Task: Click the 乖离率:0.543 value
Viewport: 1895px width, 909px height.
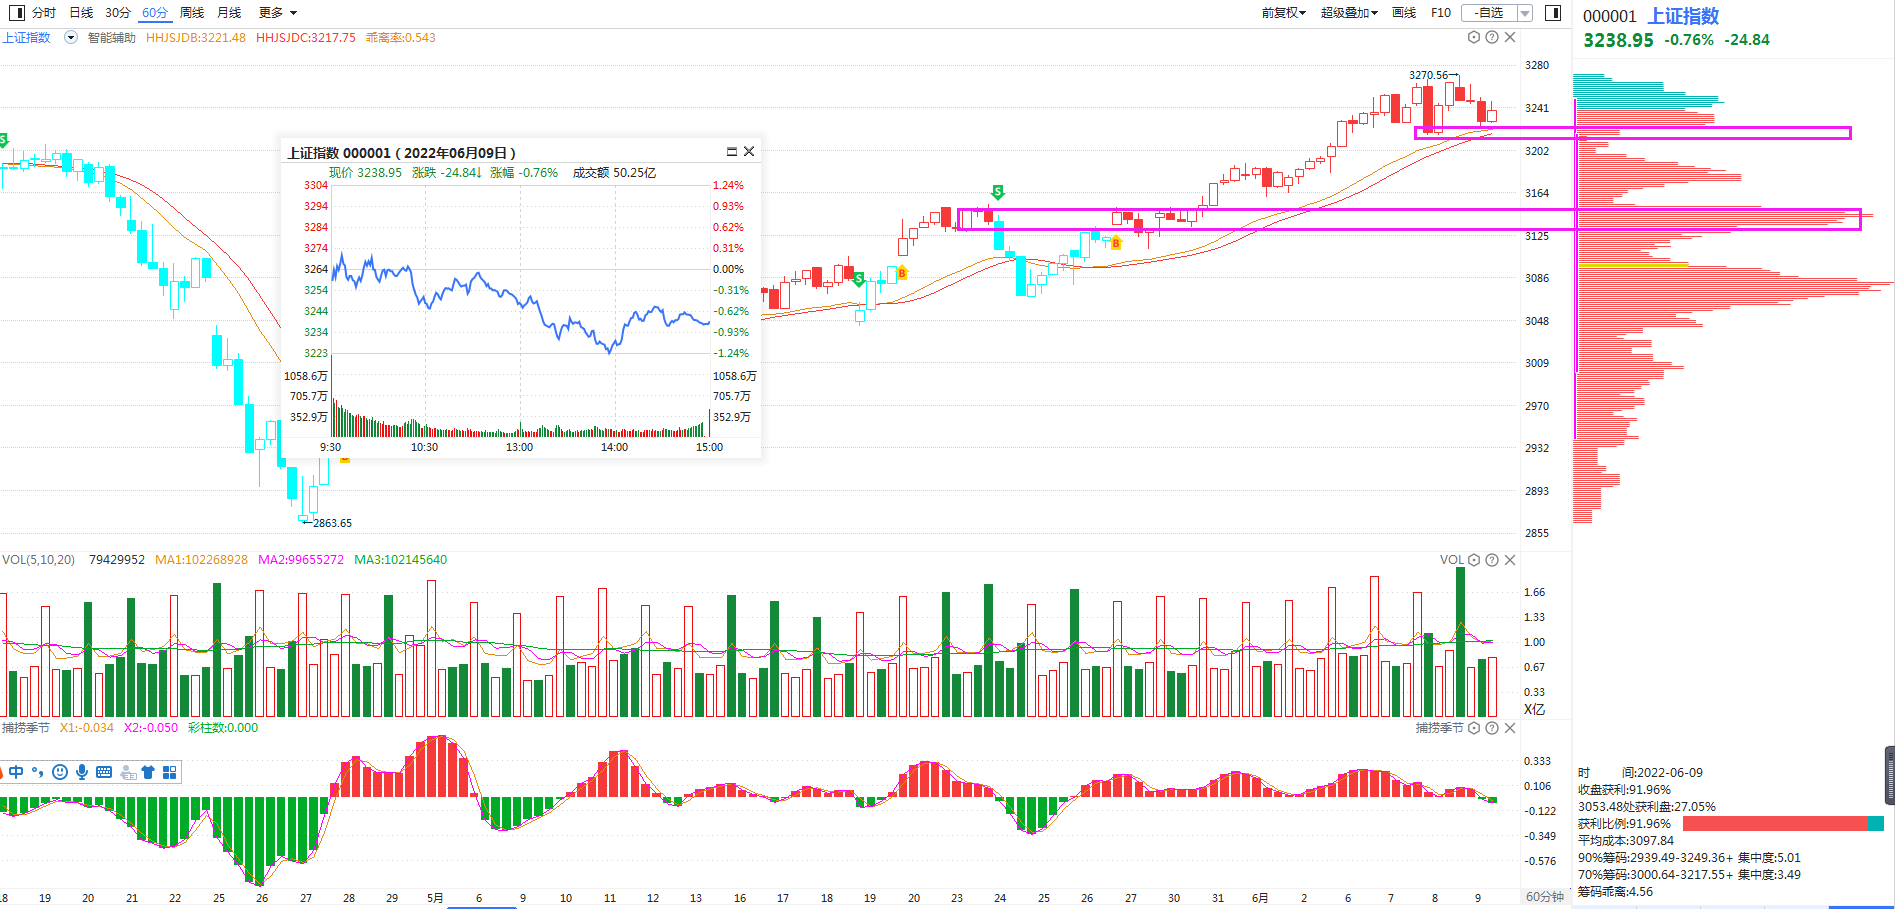Action: [x=400, y=38]
